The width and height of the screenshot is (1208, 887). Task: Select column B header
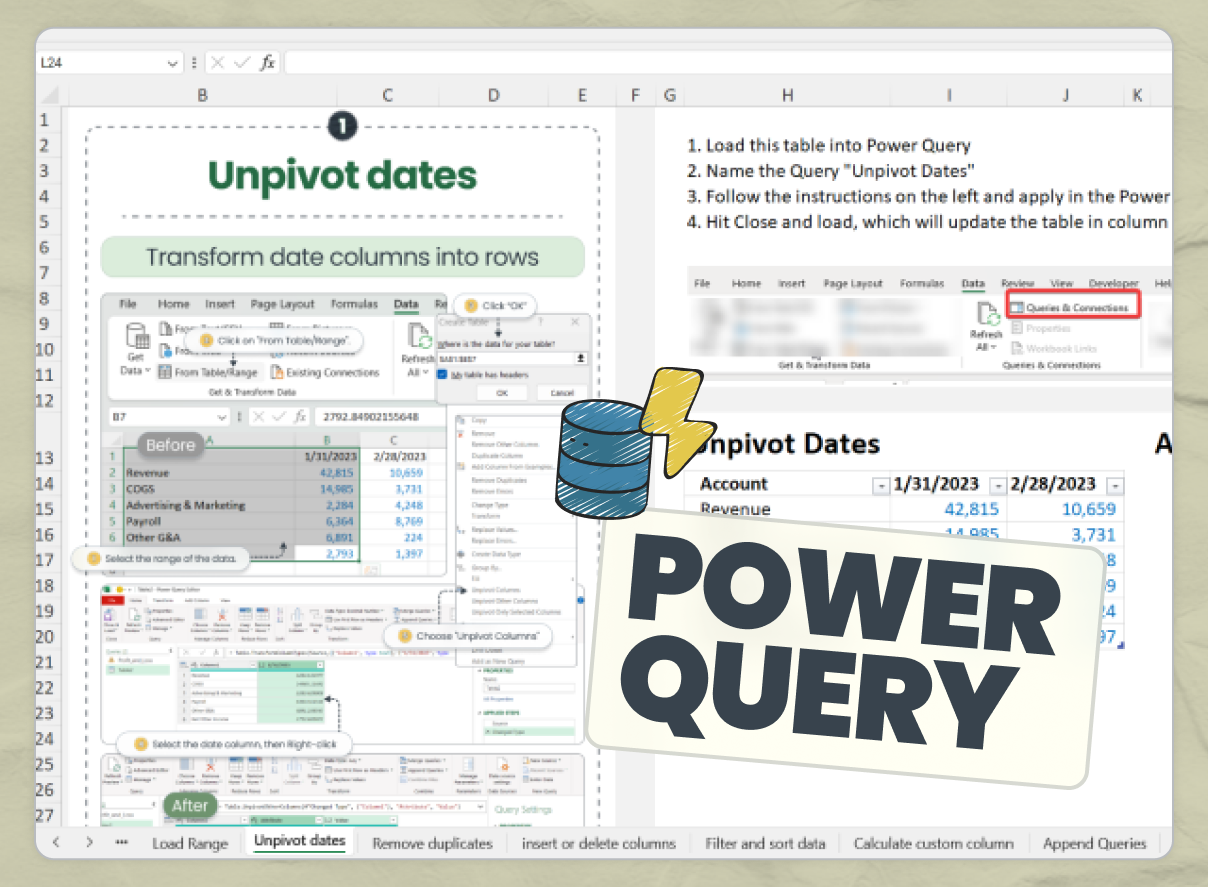click(x=203, y=95)
